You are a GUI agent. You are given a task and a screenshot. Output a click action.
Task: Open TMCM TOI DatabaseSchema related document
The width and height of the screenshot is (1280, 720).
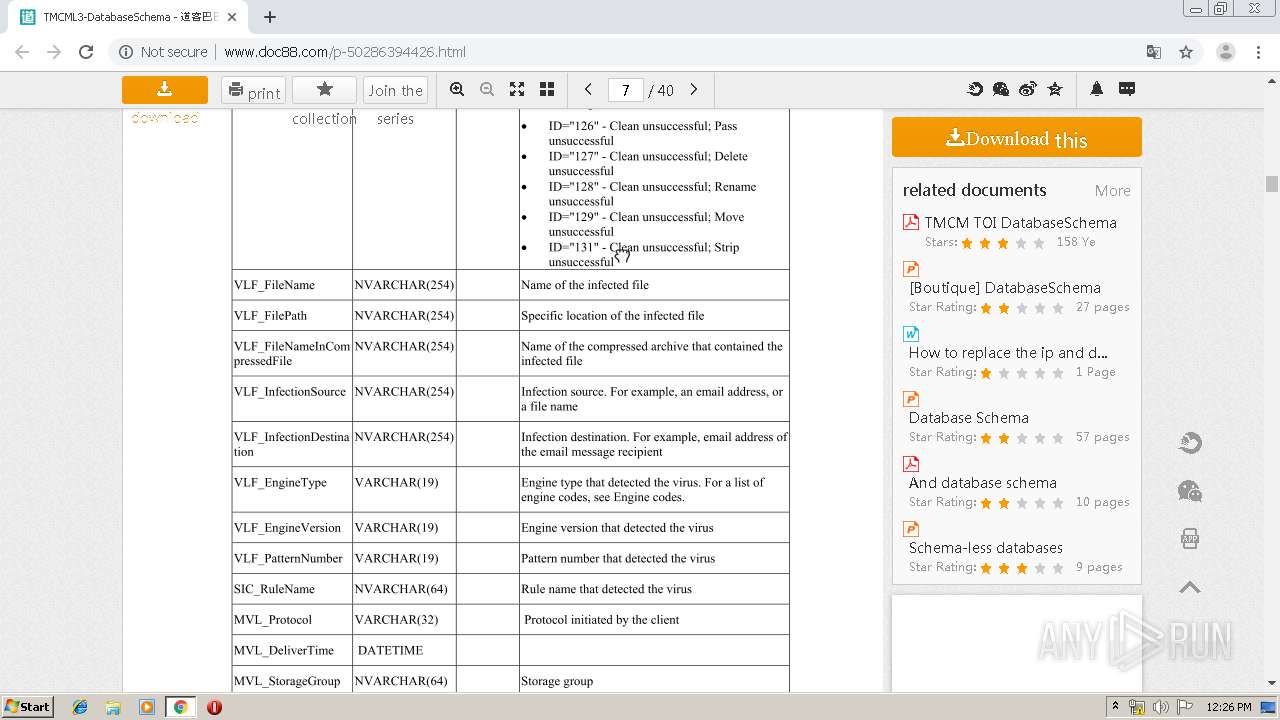pyautogui.click(x=1020, y=223)
